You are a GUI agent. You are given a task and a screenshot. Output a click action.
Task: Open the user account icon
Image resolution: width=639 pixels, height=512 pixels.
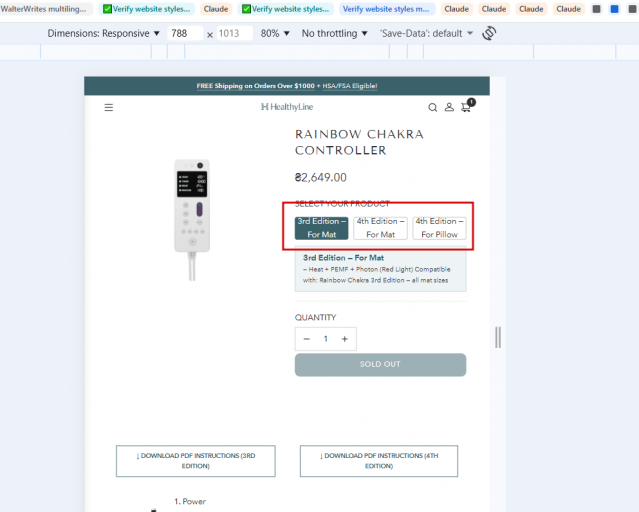tap(449, 107)
